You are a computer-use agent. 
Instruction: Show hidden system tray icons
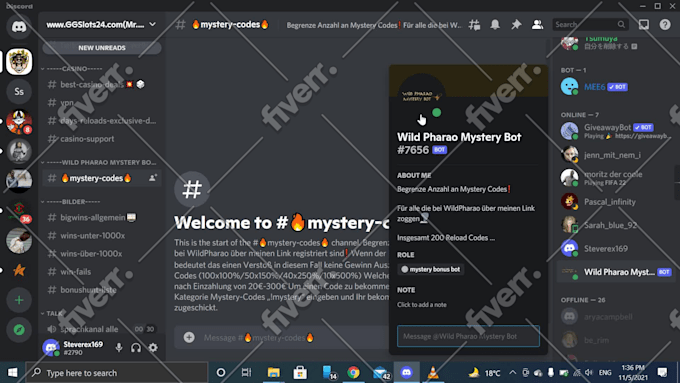click(513, 373)
